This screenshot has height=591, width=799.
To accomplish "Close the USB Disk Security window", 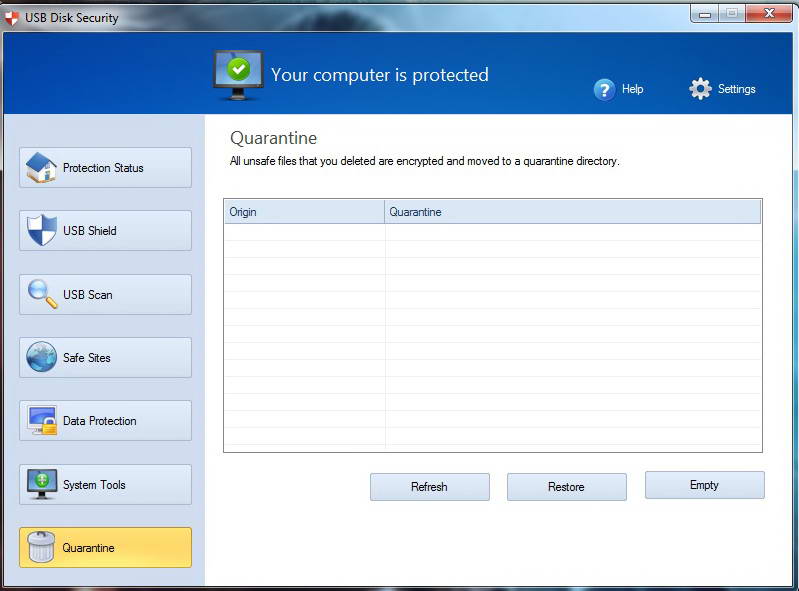I will pyautogui.click(x=769, y=14).
